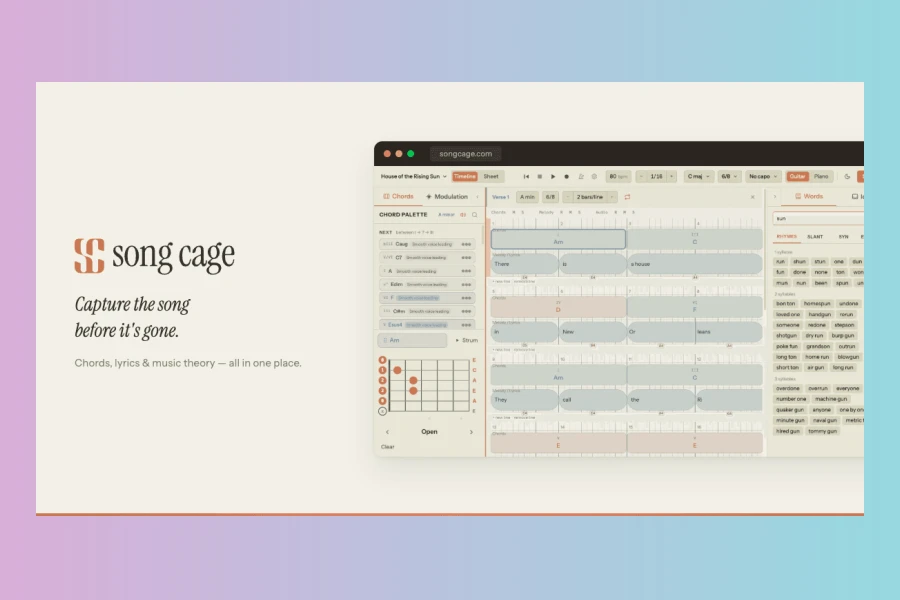This screenshot has width=900, height=600.
Task: Pick the rhyme word 'shotgun'
Action: [x=786, y=335]
